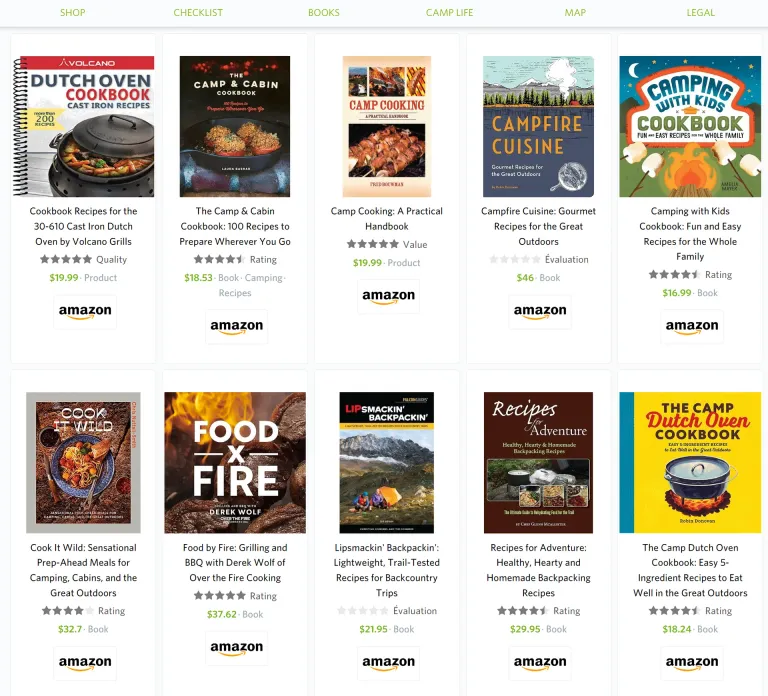Viewport: 768px width, 696px height.
Task: Click the $16.99 price of Camping with Kids
Action: [676, 293]
